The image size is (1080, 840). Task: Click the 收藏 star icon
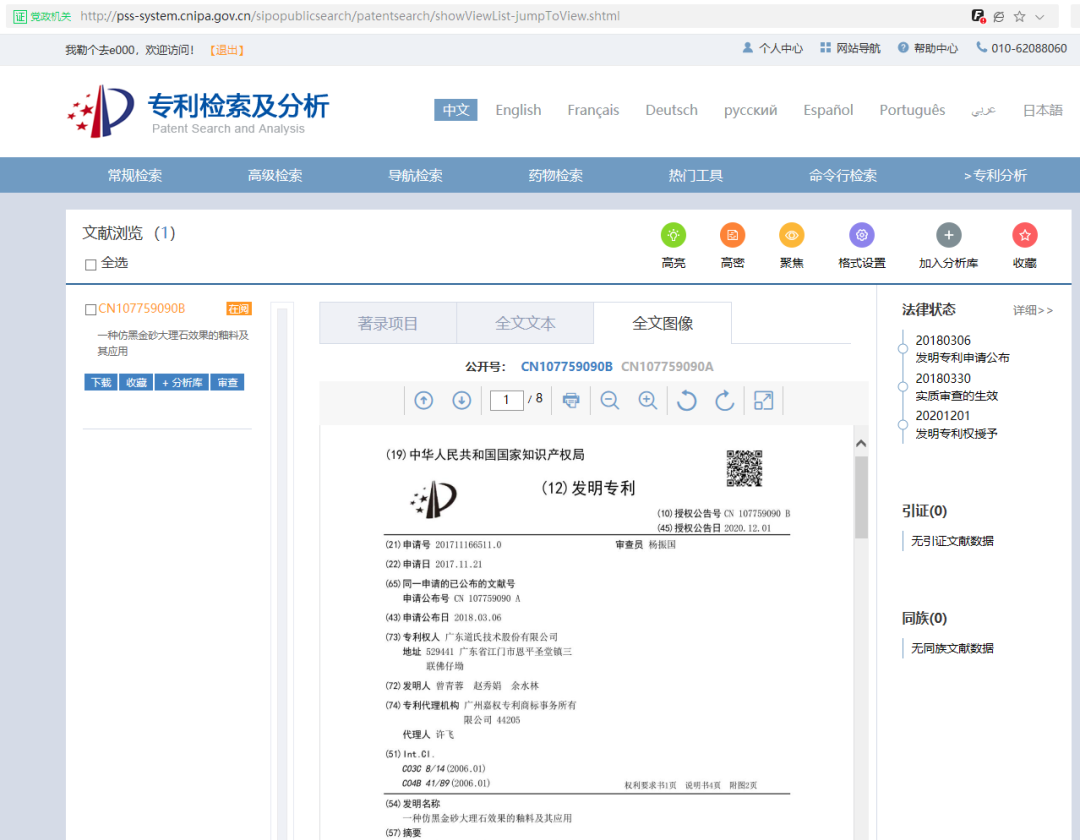(x=1024, y=235)
